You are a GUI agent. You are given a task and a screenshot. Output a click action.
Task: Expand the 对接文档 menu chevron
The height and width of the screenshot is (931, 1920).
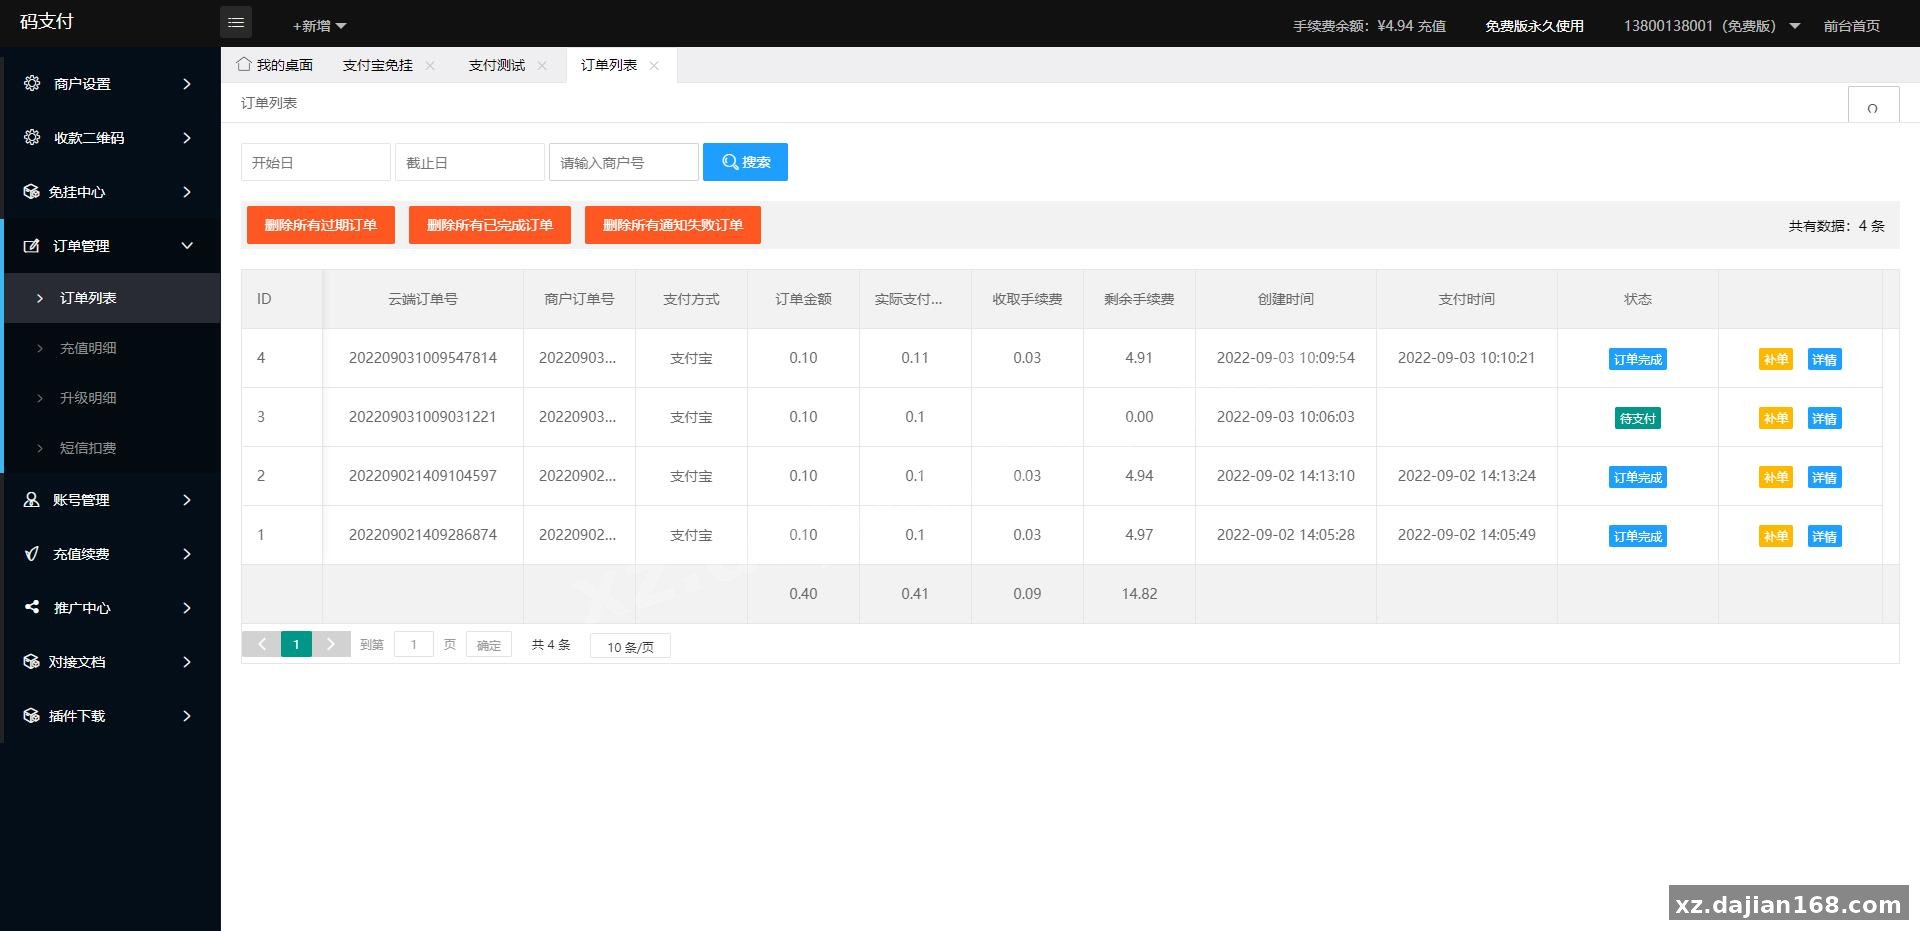coord(187,662)
